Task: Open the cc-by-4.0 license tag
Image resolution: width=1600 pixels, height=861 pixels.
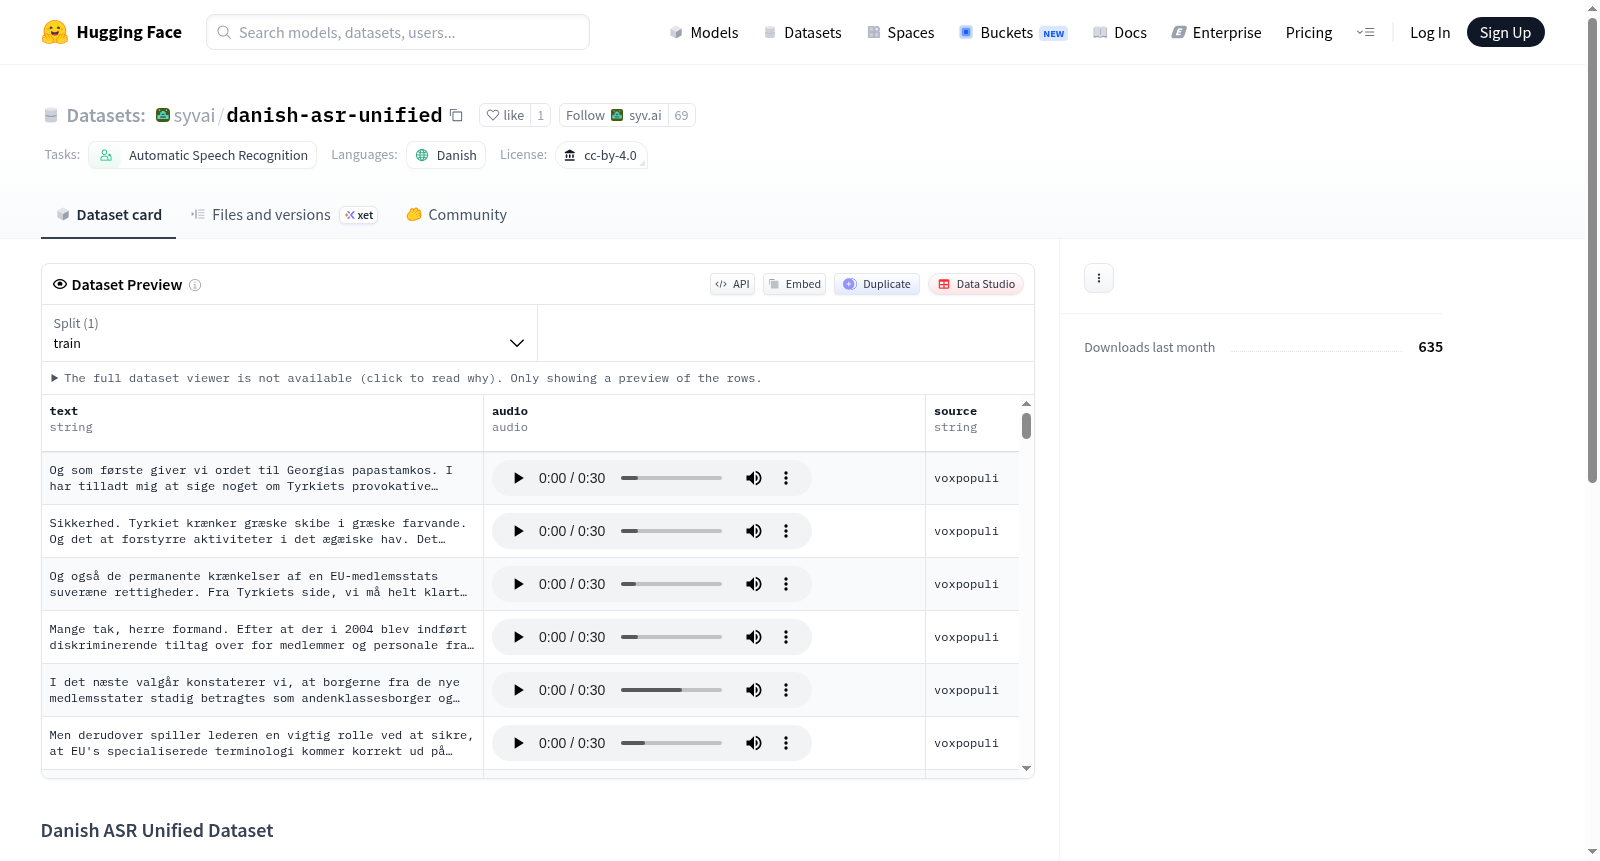Action: point(601,155)
